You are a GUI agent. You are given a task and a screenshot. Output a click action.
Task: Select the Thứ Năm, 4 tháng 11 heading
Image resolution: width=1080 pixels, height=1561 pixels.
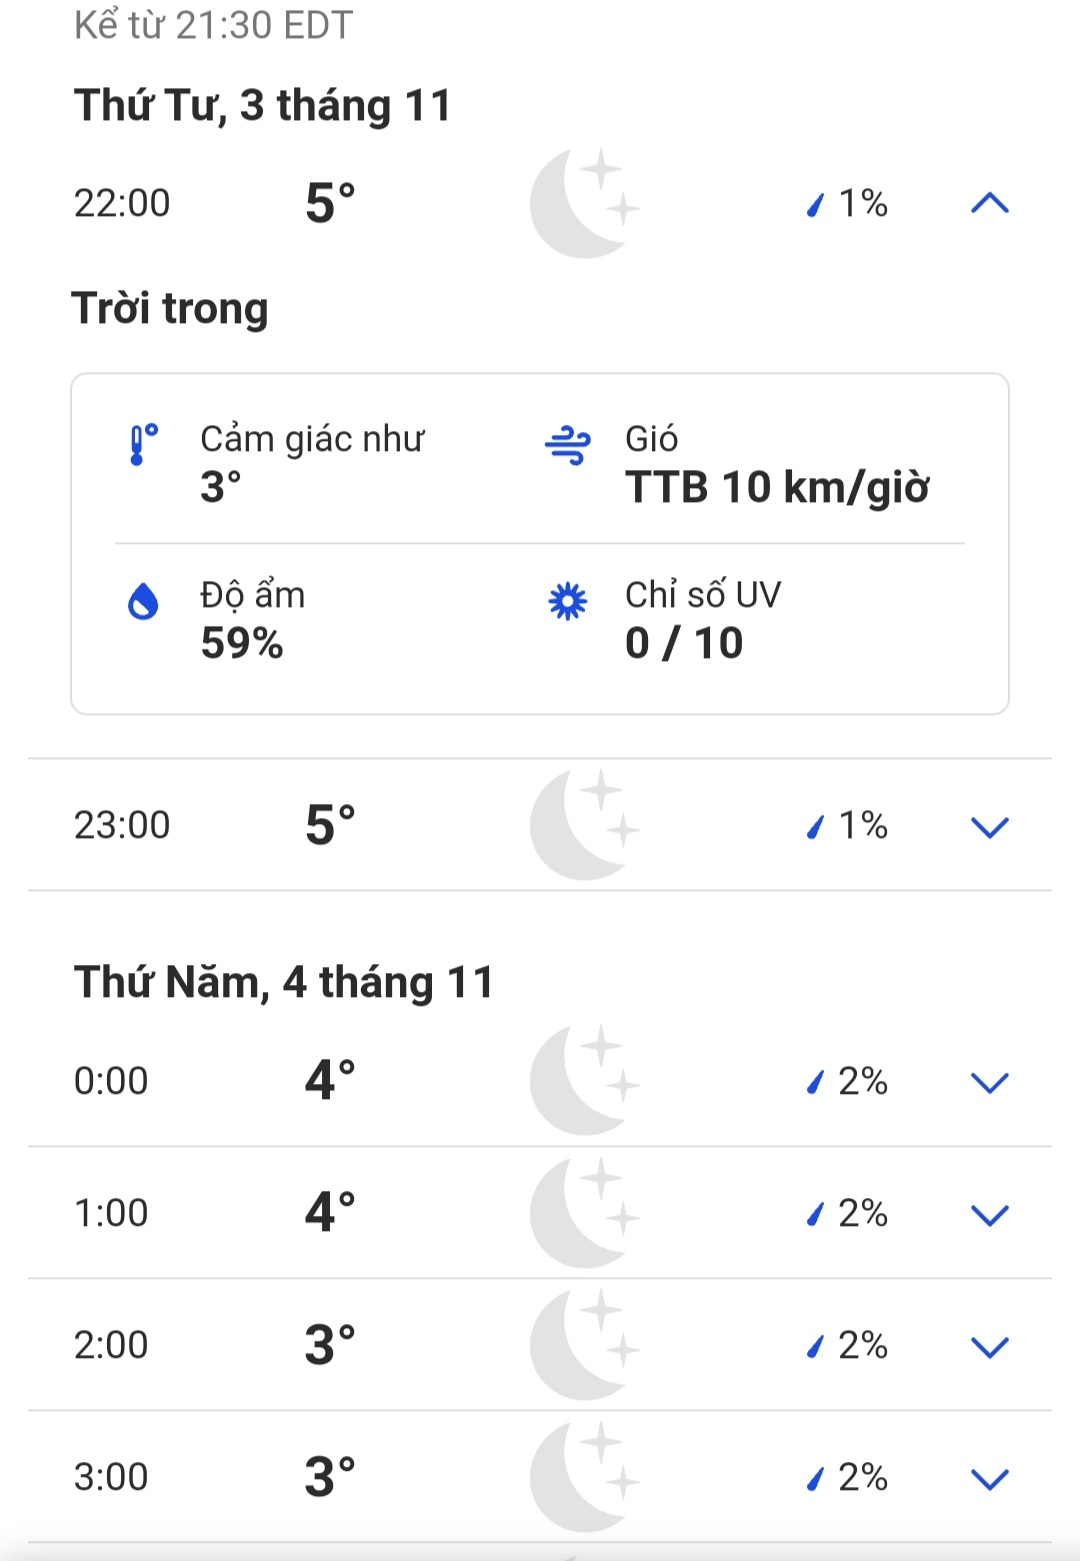284,982
